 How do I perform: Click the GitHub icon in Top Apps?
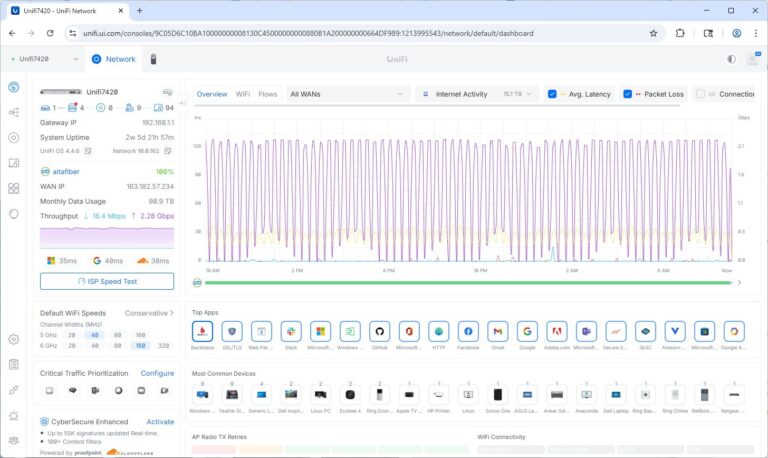tap(379, 331)
